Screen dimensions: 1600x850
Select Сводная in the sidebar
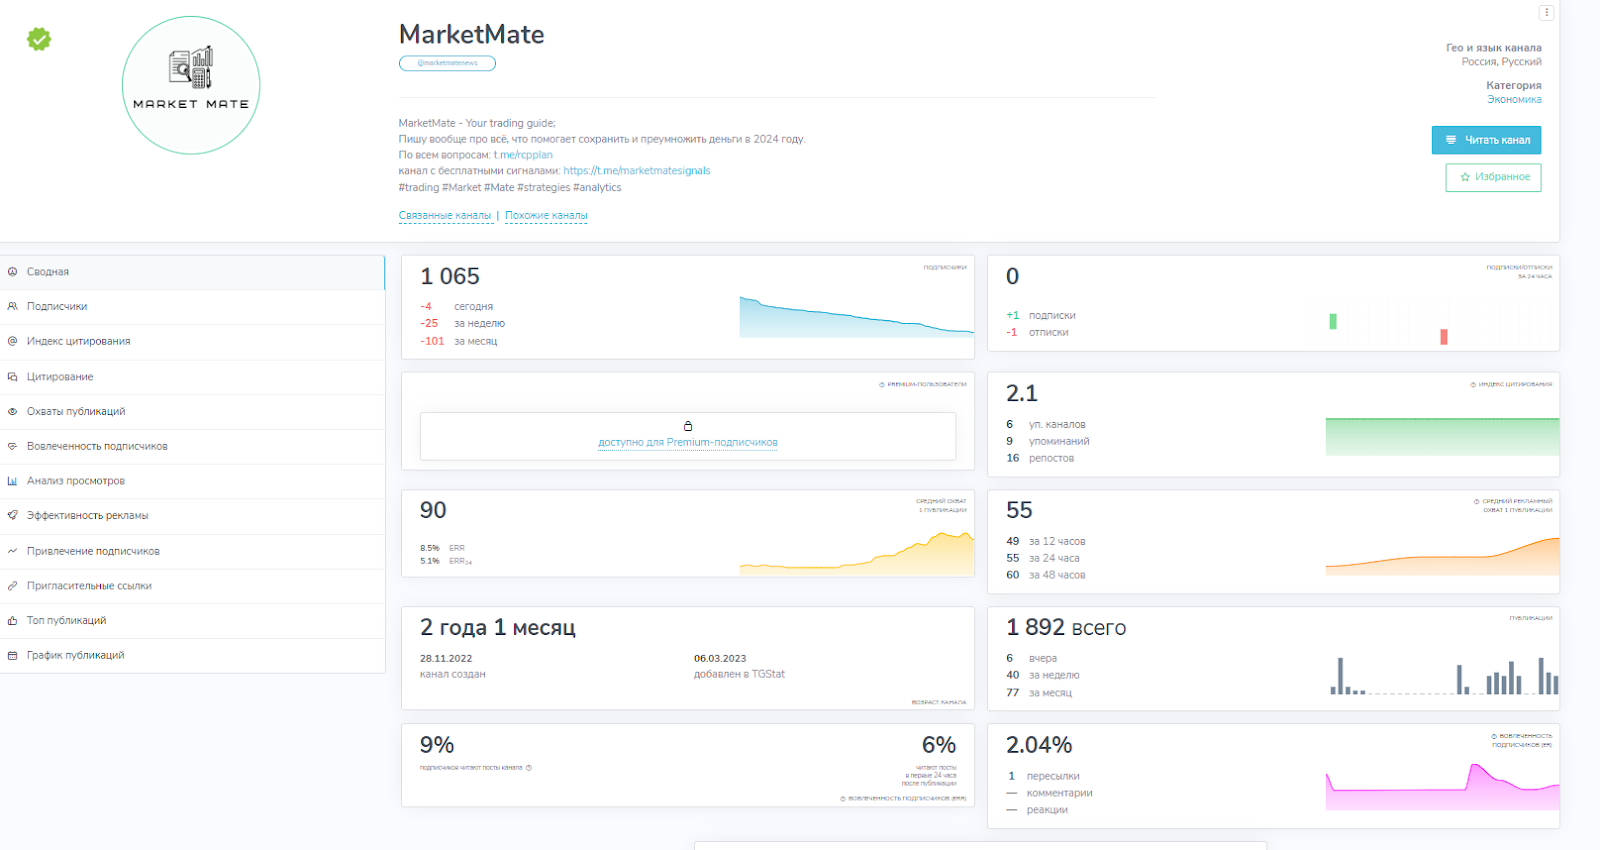click(x=192, y=272)
